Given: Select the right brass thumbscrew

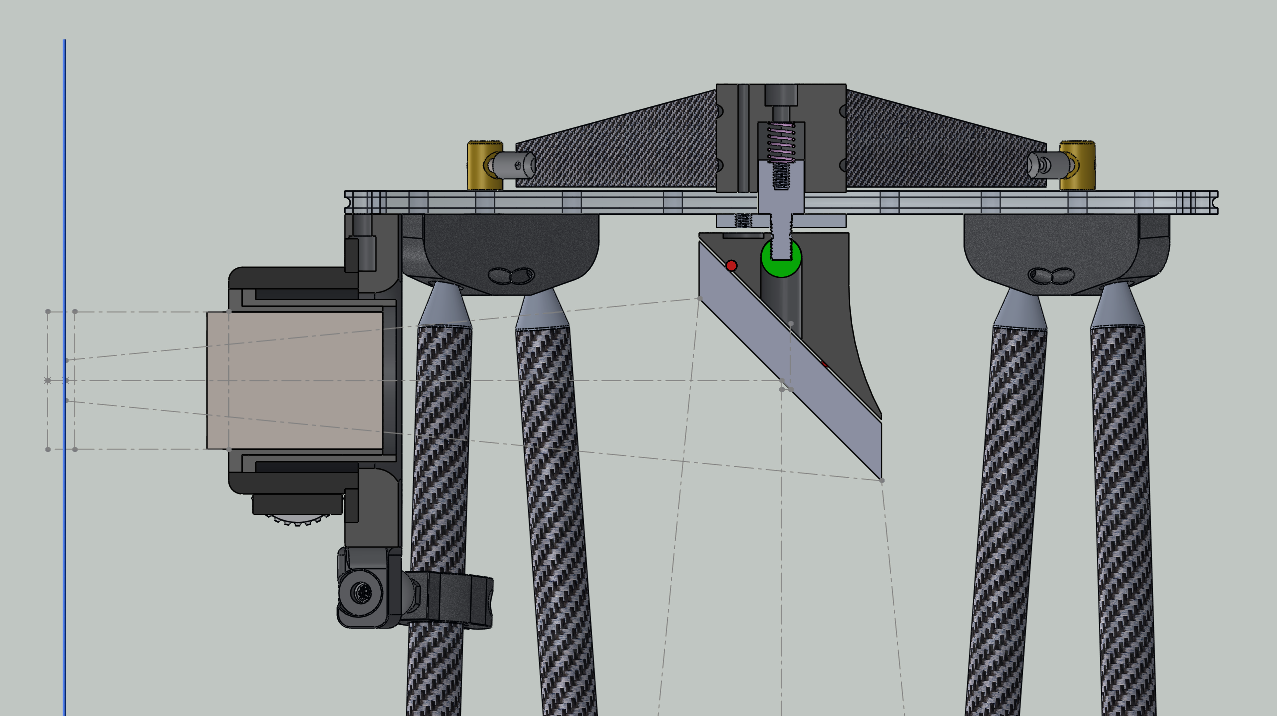Looking at the screenshot, I should [x=1078, y=165].
